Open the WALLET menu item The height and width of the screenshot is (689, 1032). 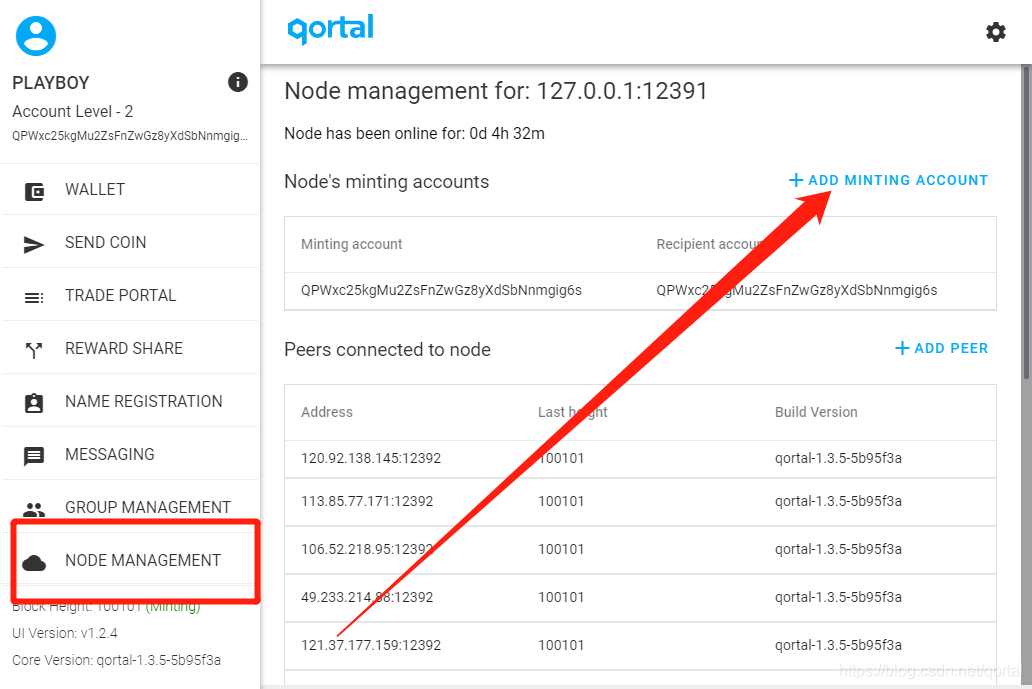click(x=130, y=190)
